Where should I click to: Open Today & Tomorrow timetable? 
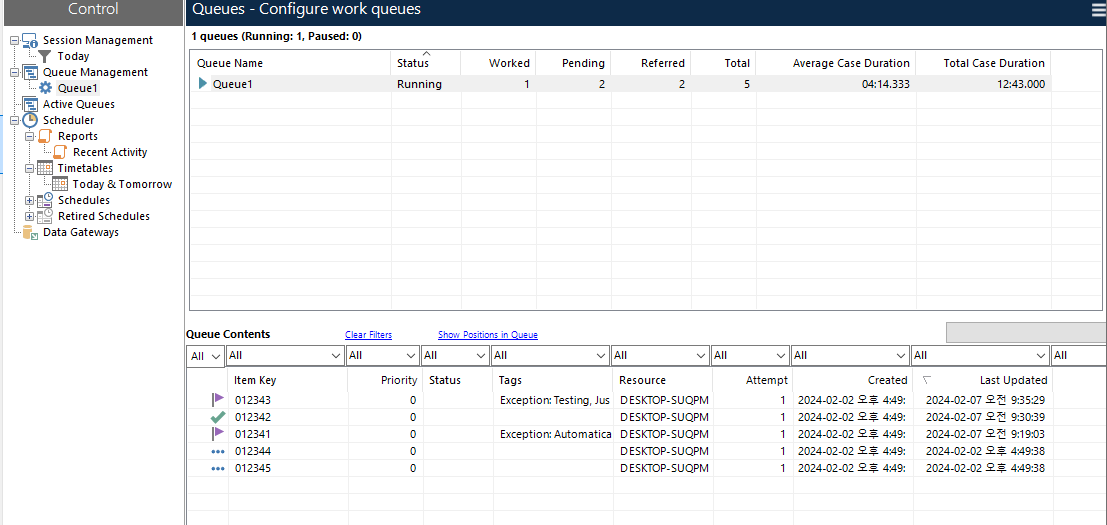tap(122, 184)
